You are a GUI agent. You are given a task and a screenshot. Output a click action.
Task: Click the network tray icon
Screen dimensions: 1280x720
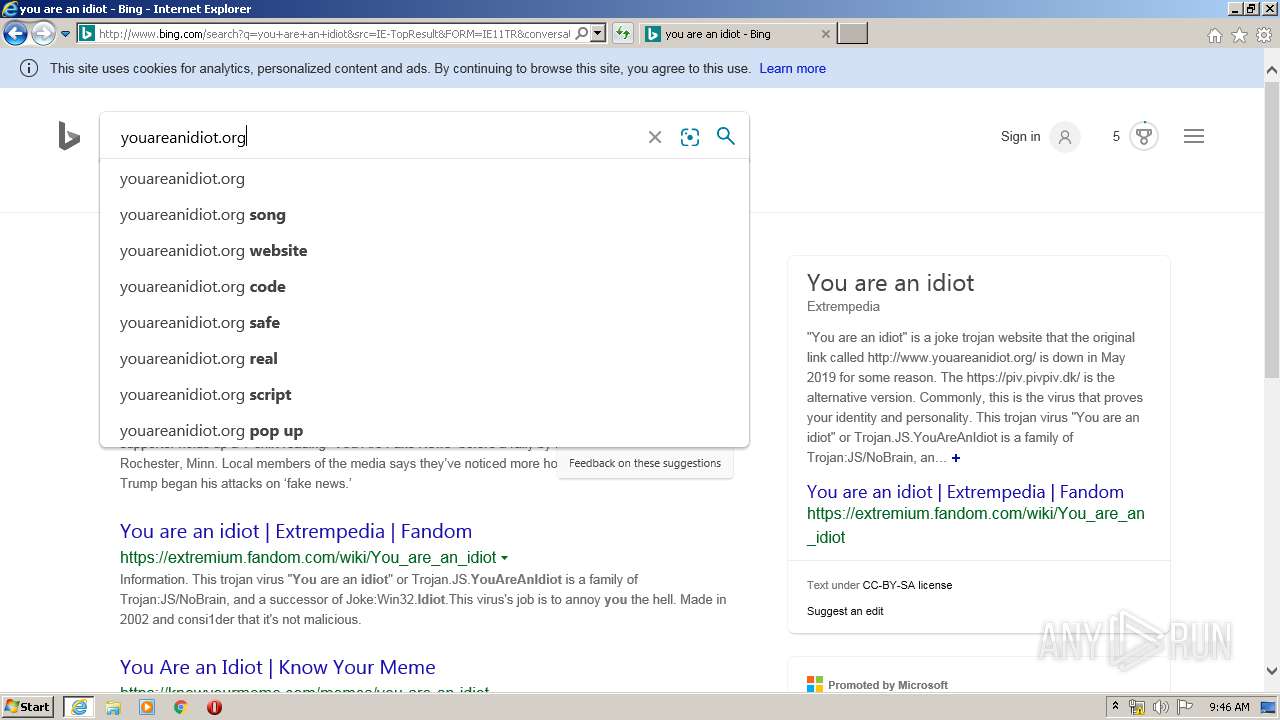tap(1137, 707)
